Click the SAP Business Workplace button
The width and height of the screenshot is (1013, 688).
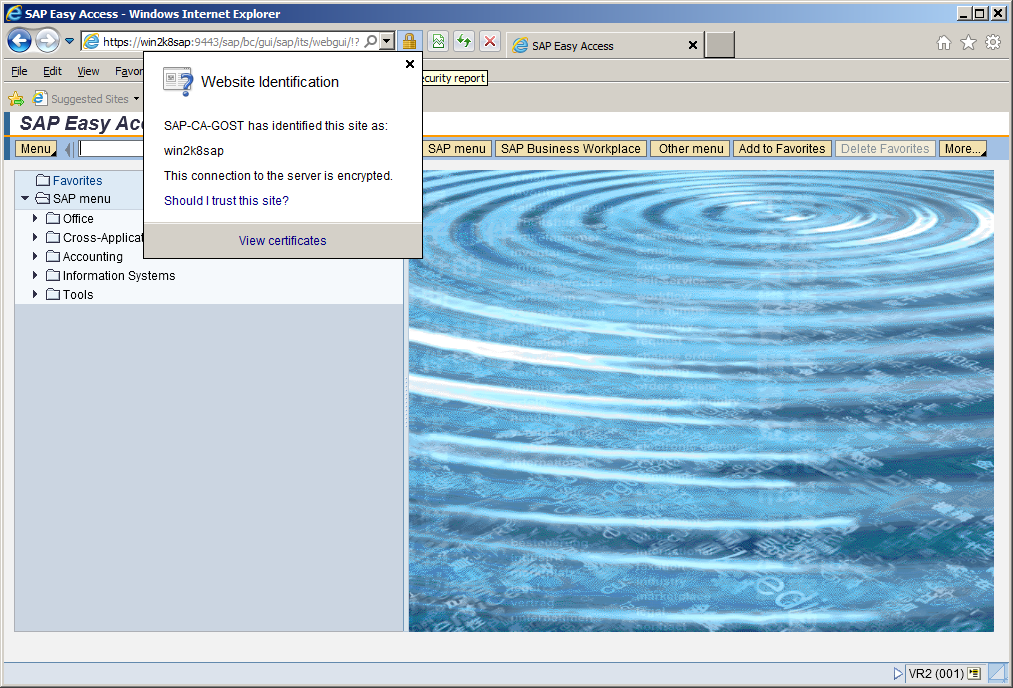(x=570, y=149)
